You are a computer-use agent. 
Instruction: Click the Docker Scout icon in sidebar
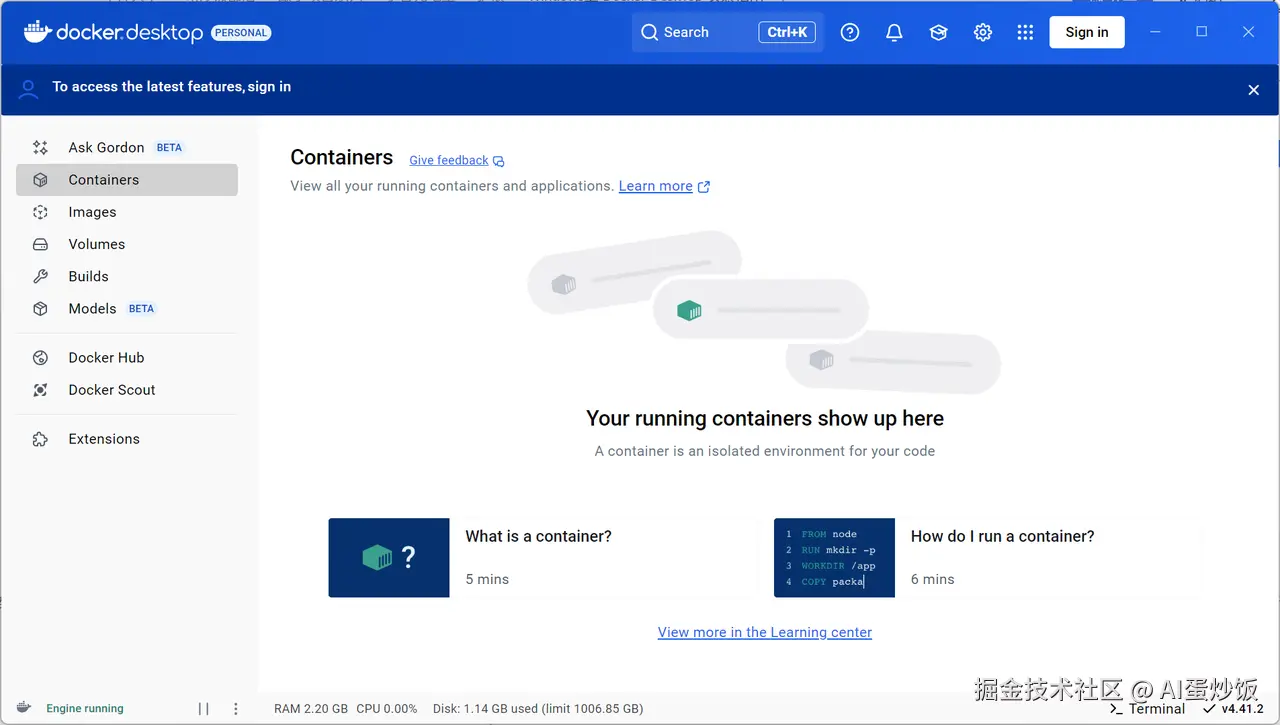coord(40,390)
